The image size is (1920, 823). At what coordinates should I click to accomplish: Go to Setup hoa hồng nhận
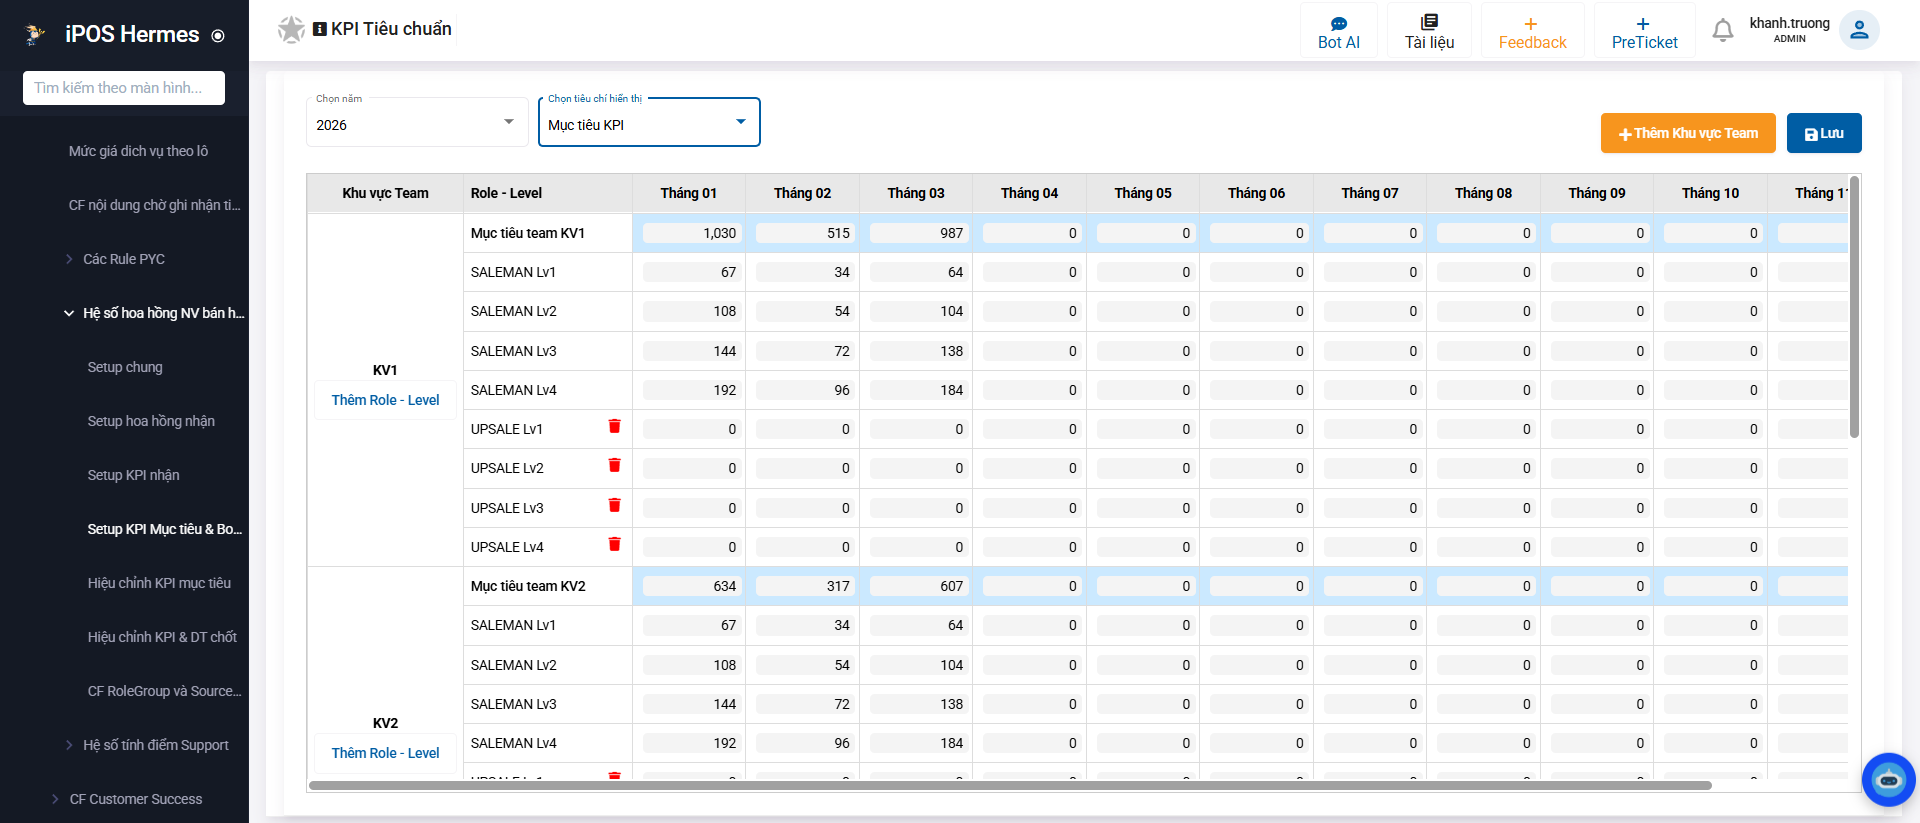point(151,421)
